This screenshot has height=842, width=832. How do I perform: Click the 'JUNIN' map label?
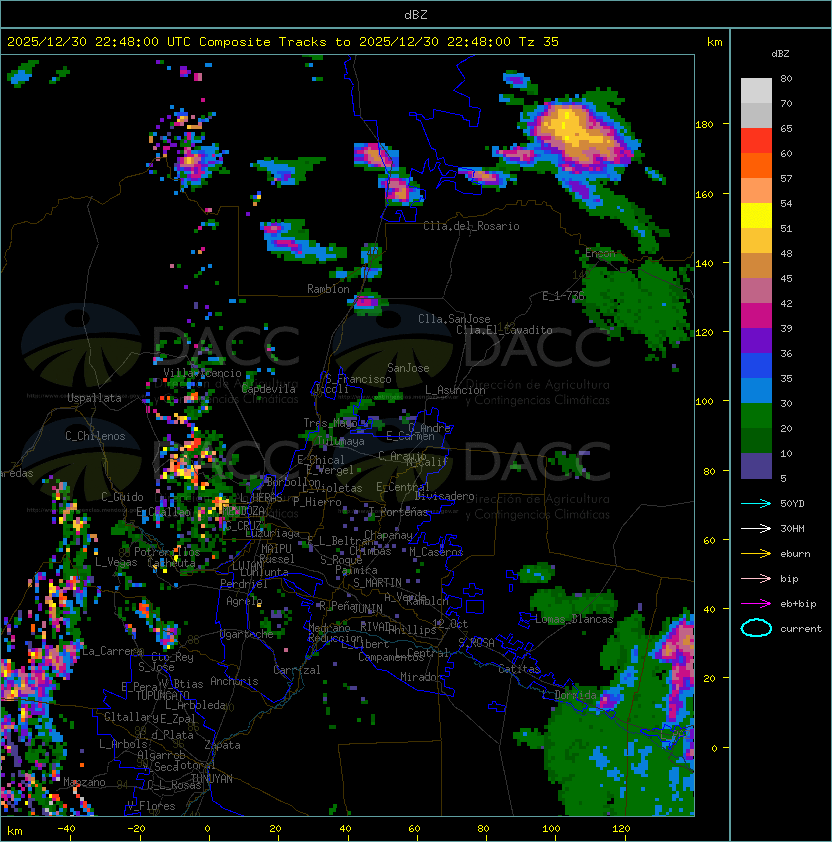(367, 608)
